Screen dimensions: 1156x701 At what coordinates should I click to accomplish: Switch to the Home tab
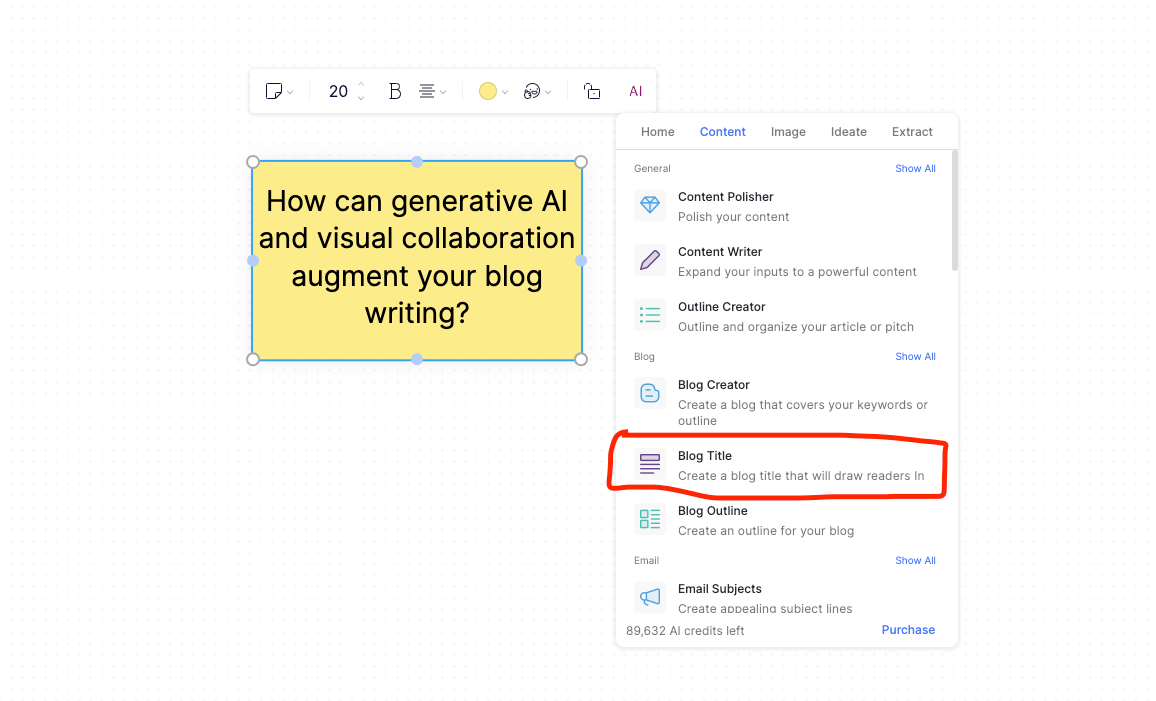pyautogui.click(x=658, y=132)
